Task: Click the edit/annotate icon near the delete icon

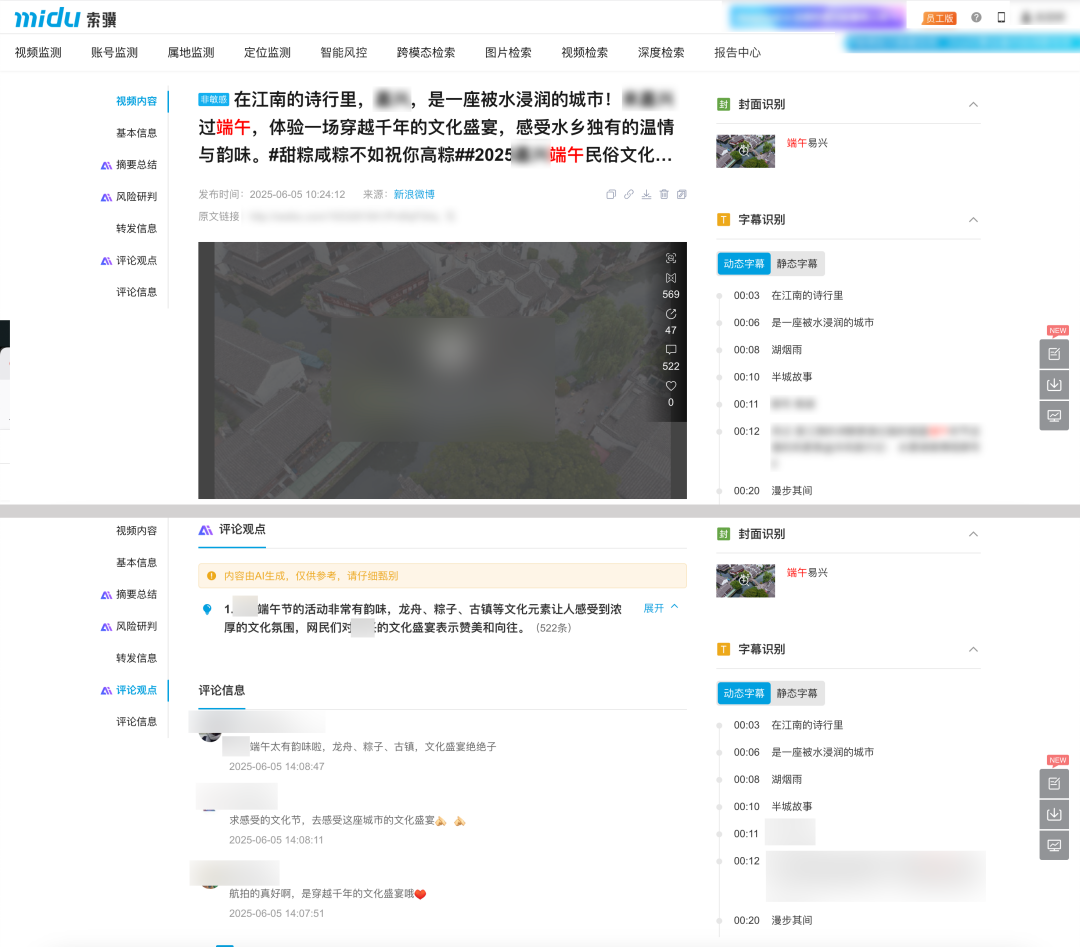Action: [x=682, y=194]
